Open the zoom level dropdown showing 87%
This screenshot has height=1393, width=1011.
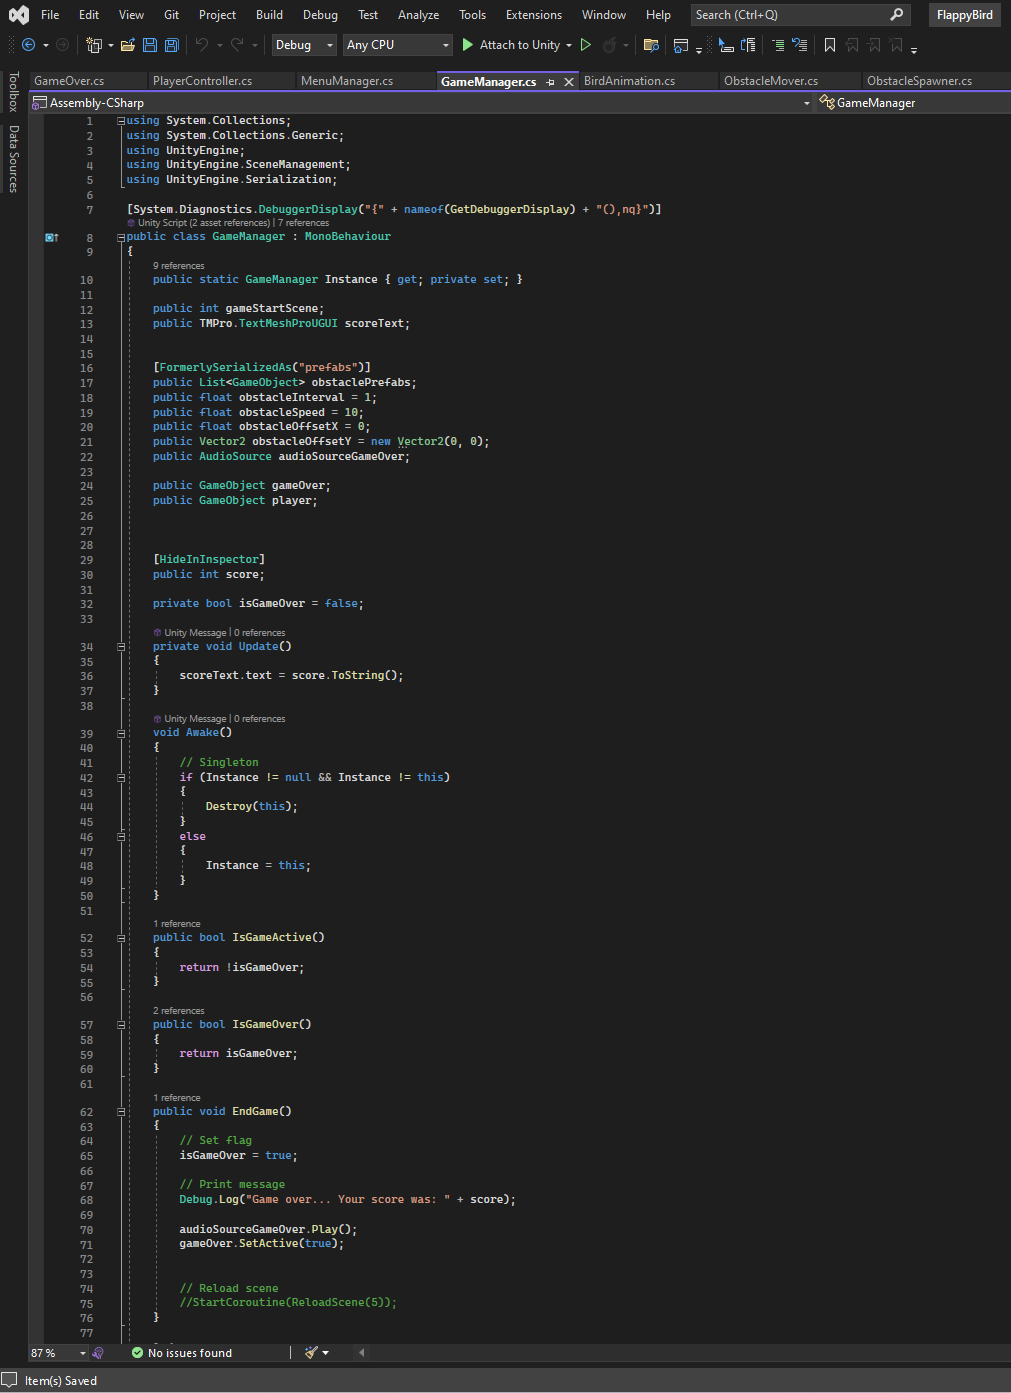tap(57, 1352)
